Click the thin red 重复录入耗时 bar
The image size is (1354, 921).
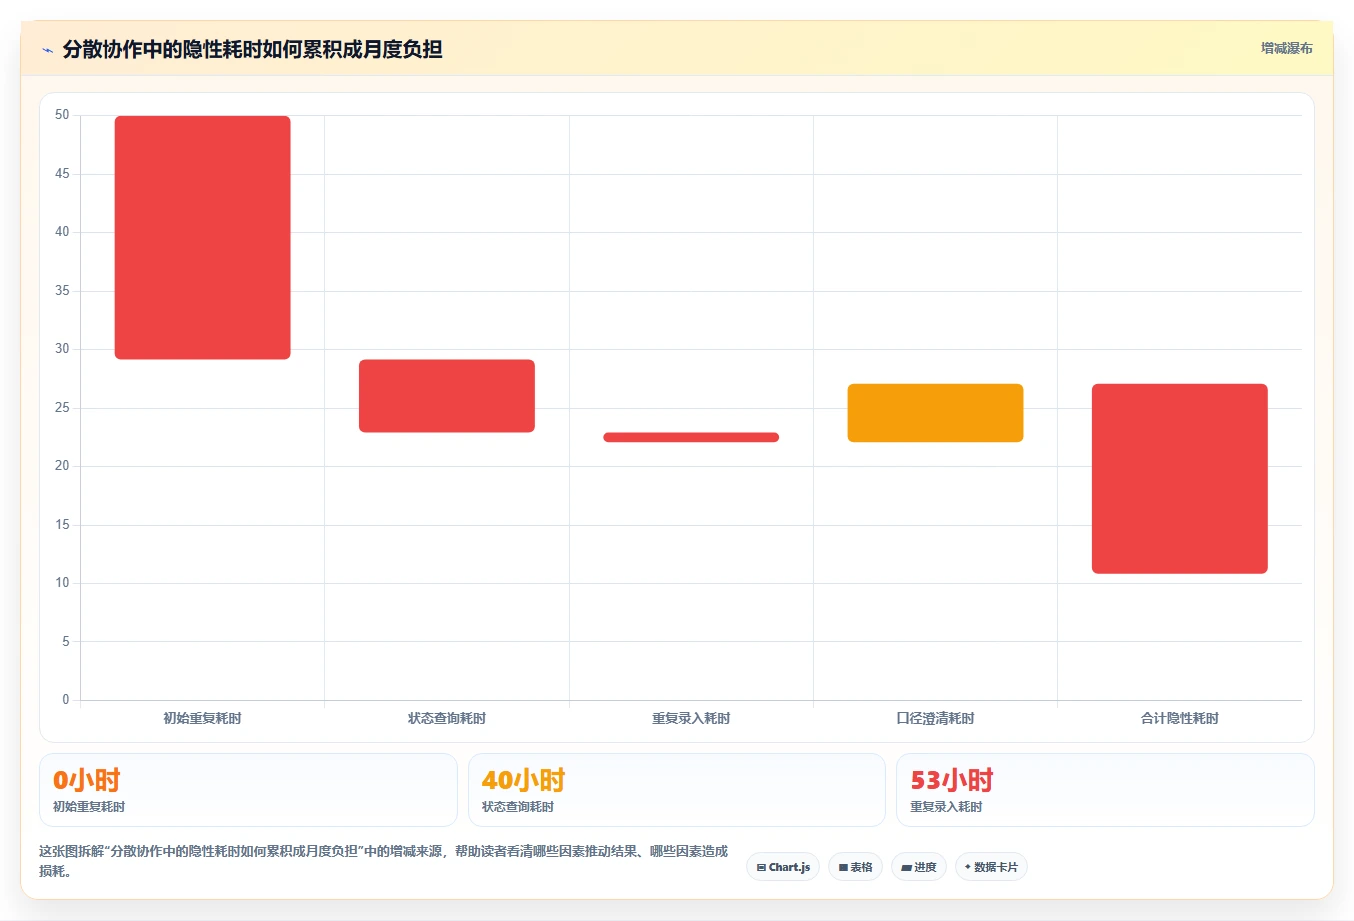691,437
